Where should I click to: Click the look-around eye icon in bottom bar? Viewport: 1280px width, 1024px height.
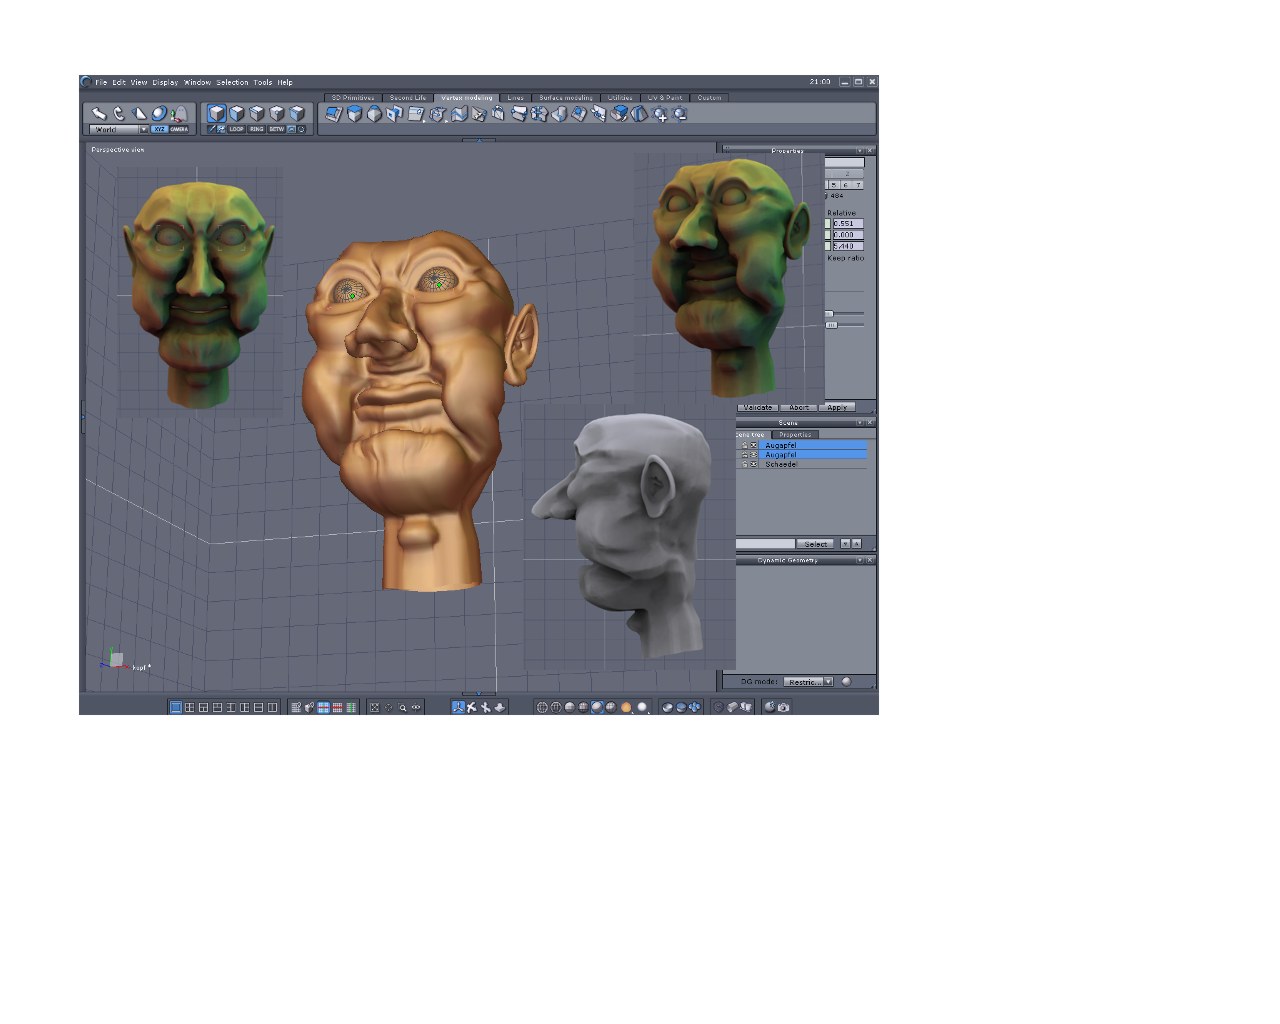point(416,707)
